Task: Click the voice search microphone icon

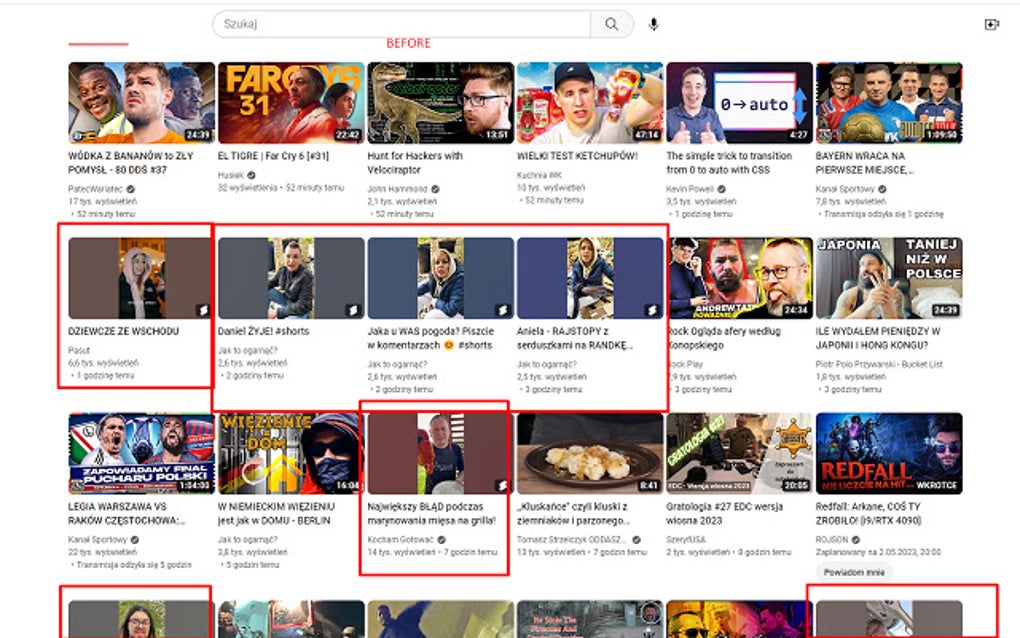Action: [x=653, y=24]
